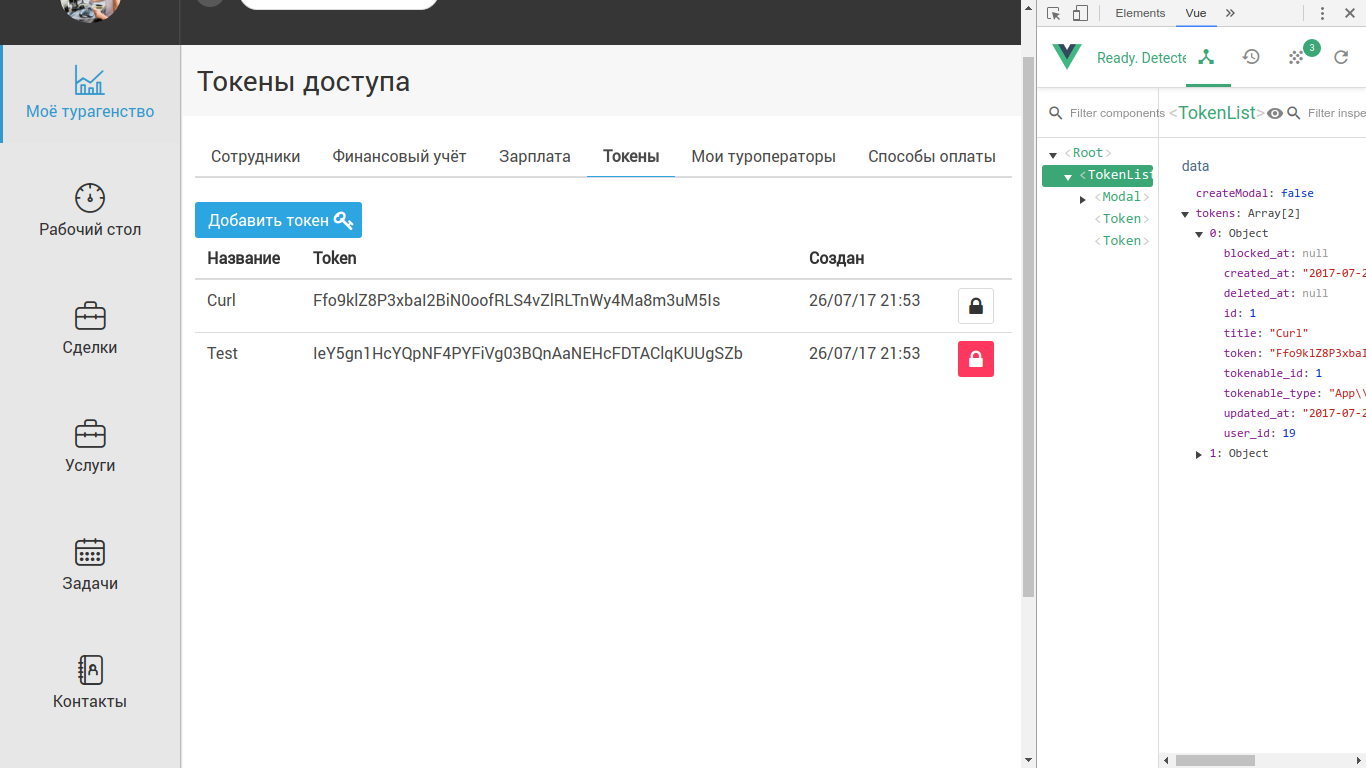The image size is (1366, 768).
Task: Open DevTools three-dot options menu
Action: pos(1322,13)
